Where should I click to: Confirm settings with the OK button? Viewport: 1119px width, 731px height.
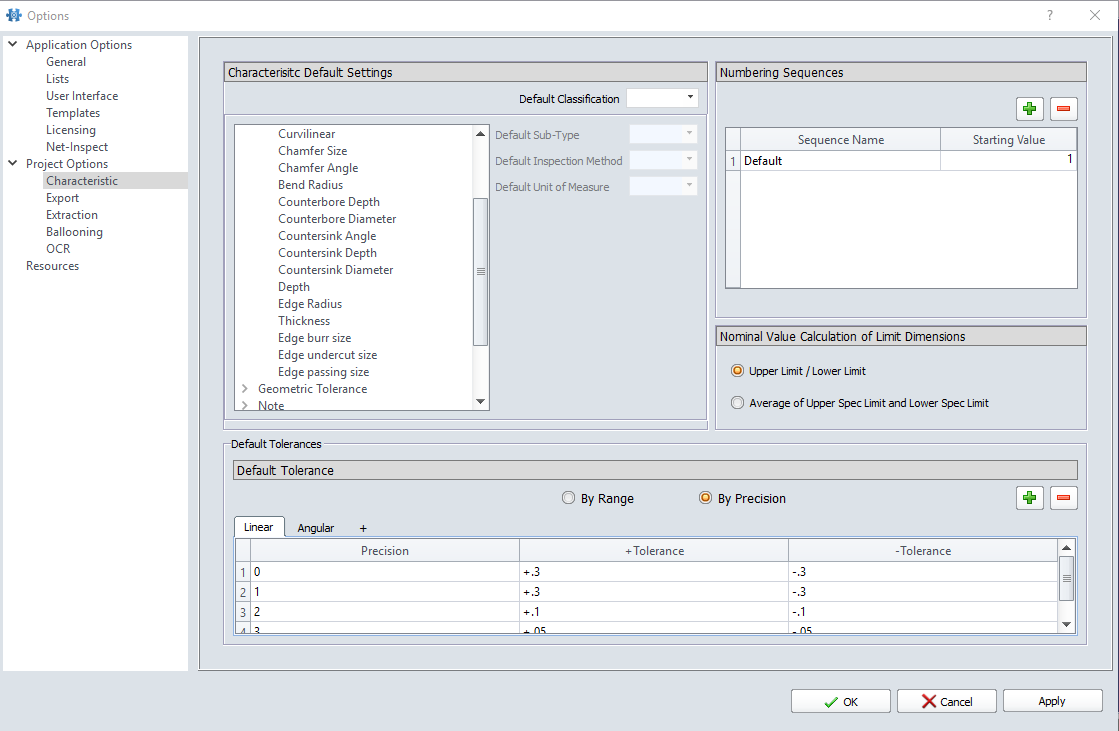[840, 700]
